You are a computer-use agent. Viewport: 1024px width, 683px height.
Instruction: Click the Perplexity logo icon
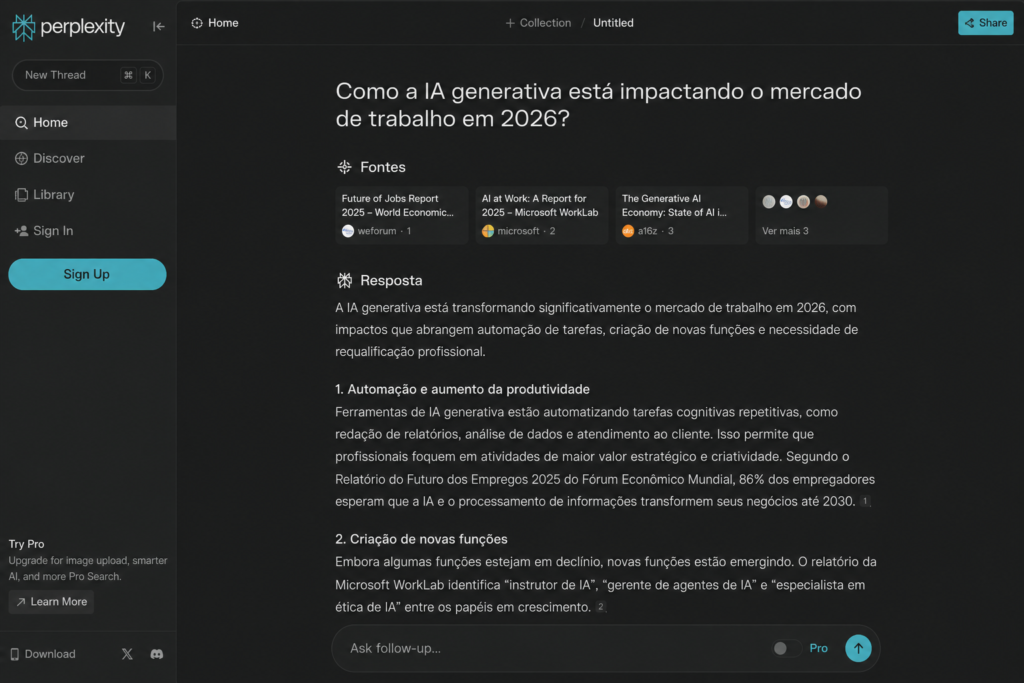(24, 27)
